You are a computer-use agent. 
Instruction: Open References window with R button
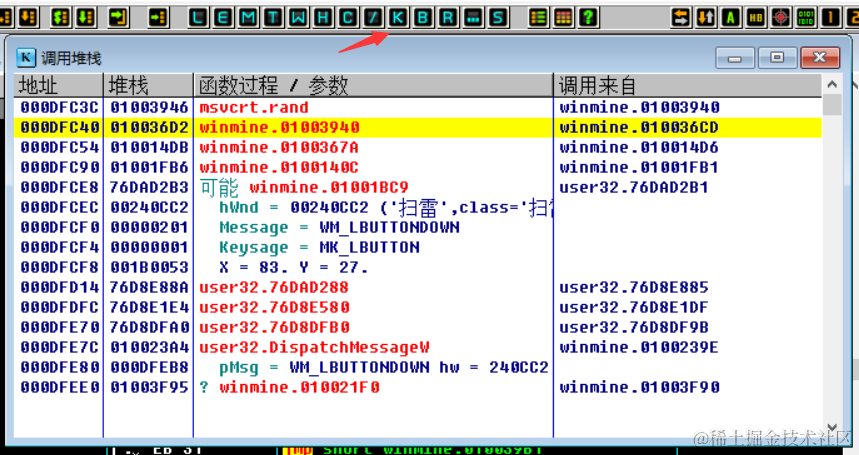pos(448,18)
